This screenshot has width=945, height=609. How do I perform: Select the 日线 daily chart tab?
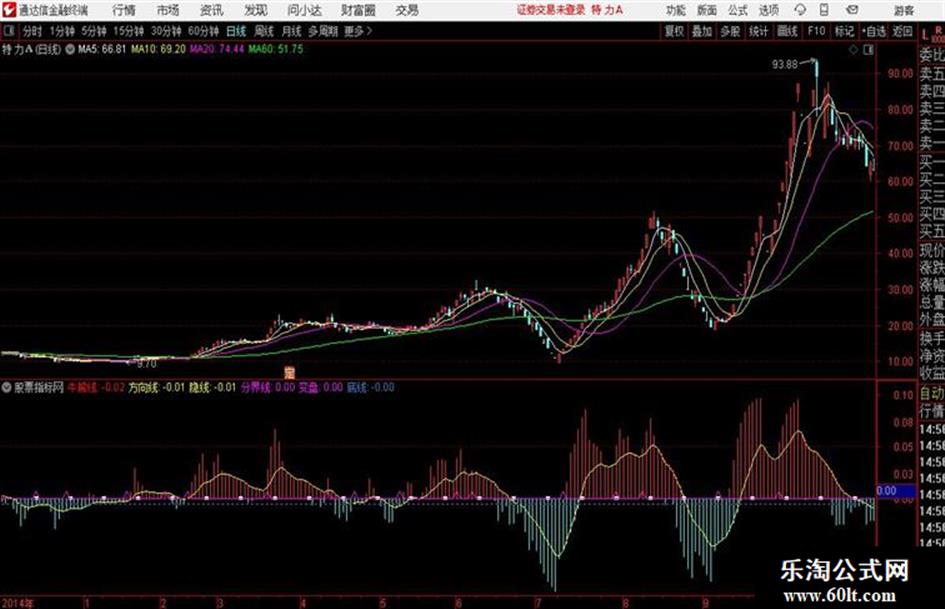click(236, 31)
